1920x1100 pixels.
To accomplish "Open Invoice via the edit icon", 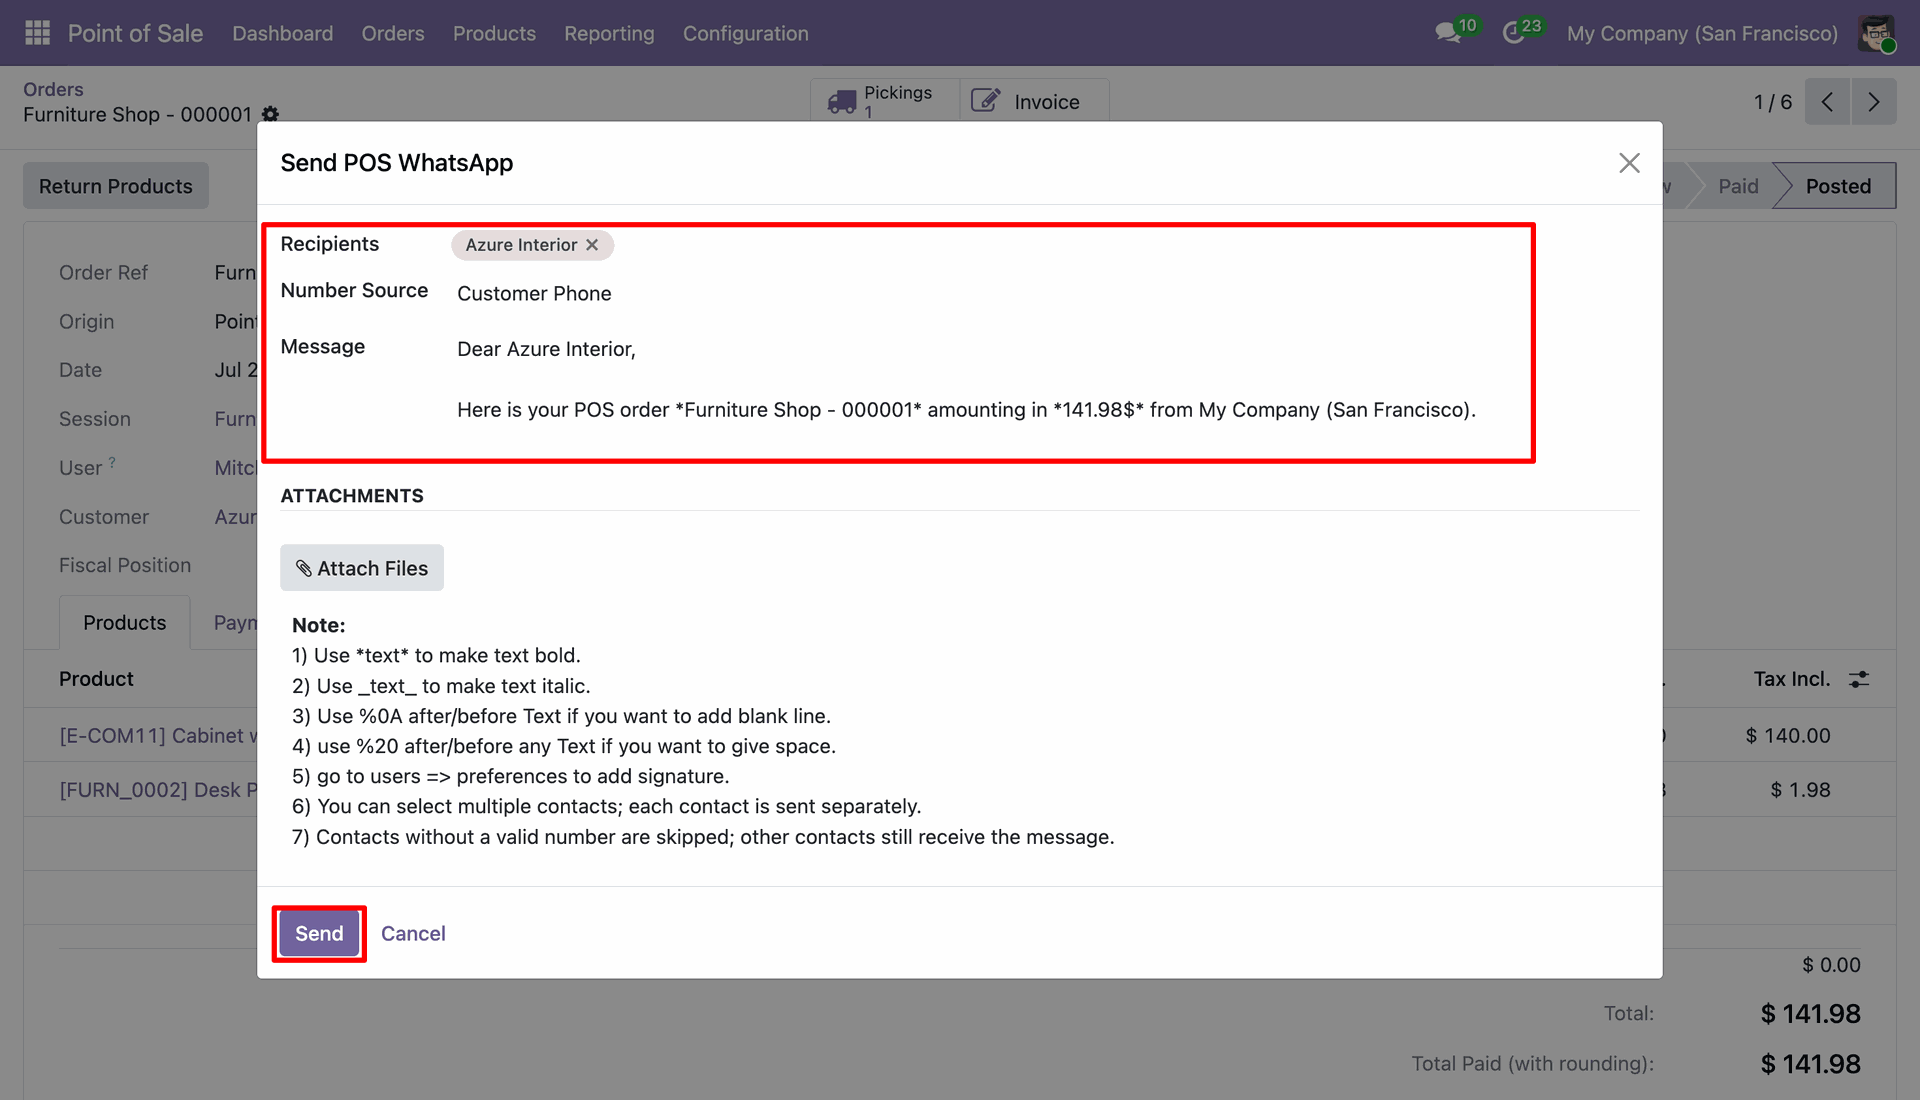I will [x=985, y=101].
